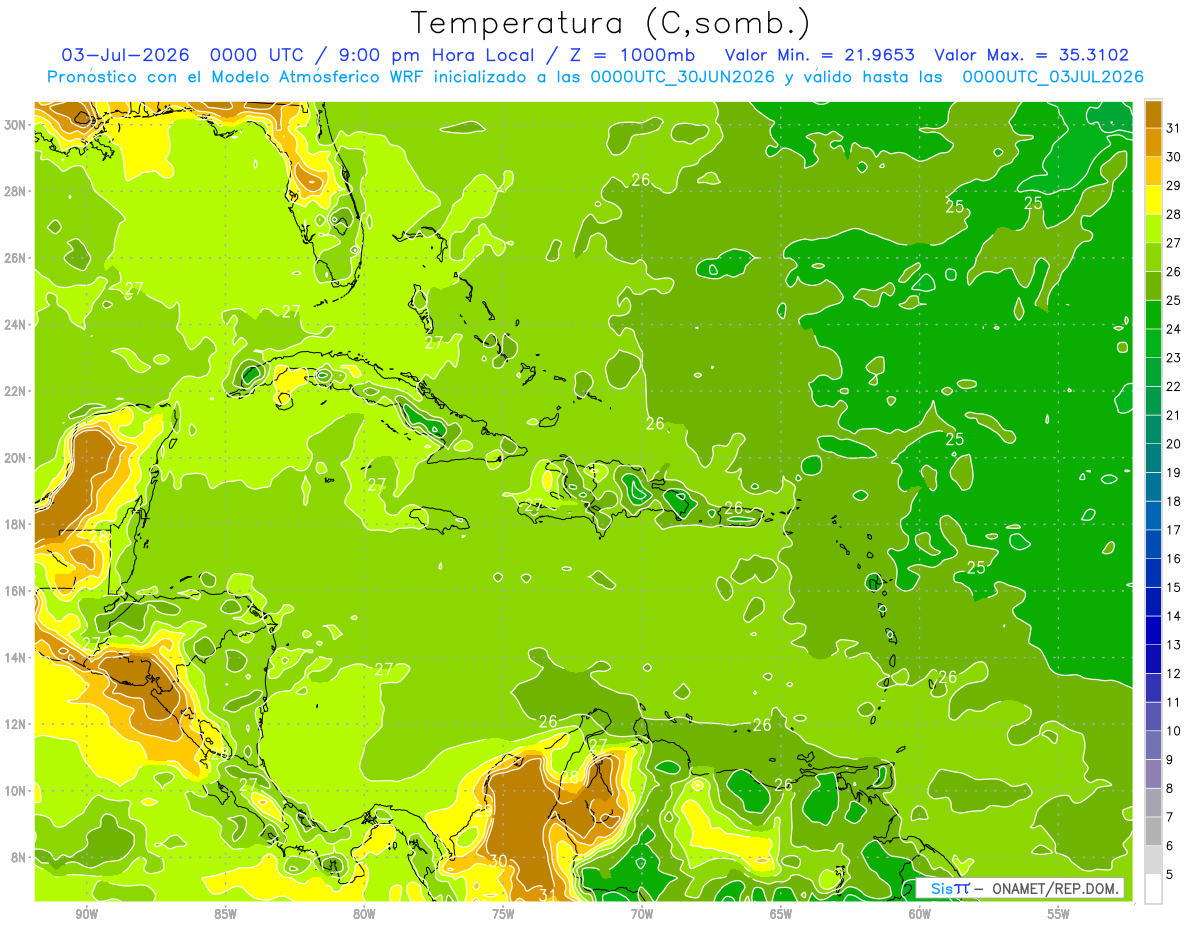Click the "12N" latitude axis label
Screen dimensions: 1200x927
(17, 724)
